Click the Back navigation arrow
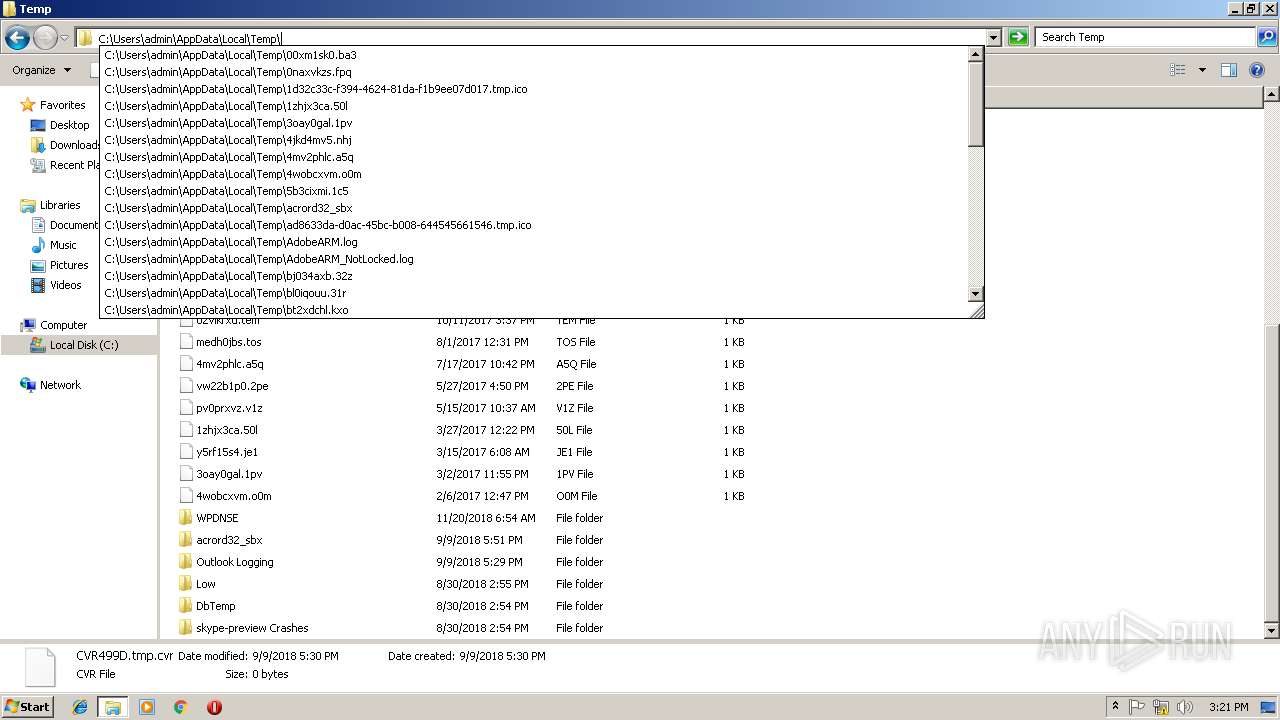1280x720 pixels. [17, 38]
